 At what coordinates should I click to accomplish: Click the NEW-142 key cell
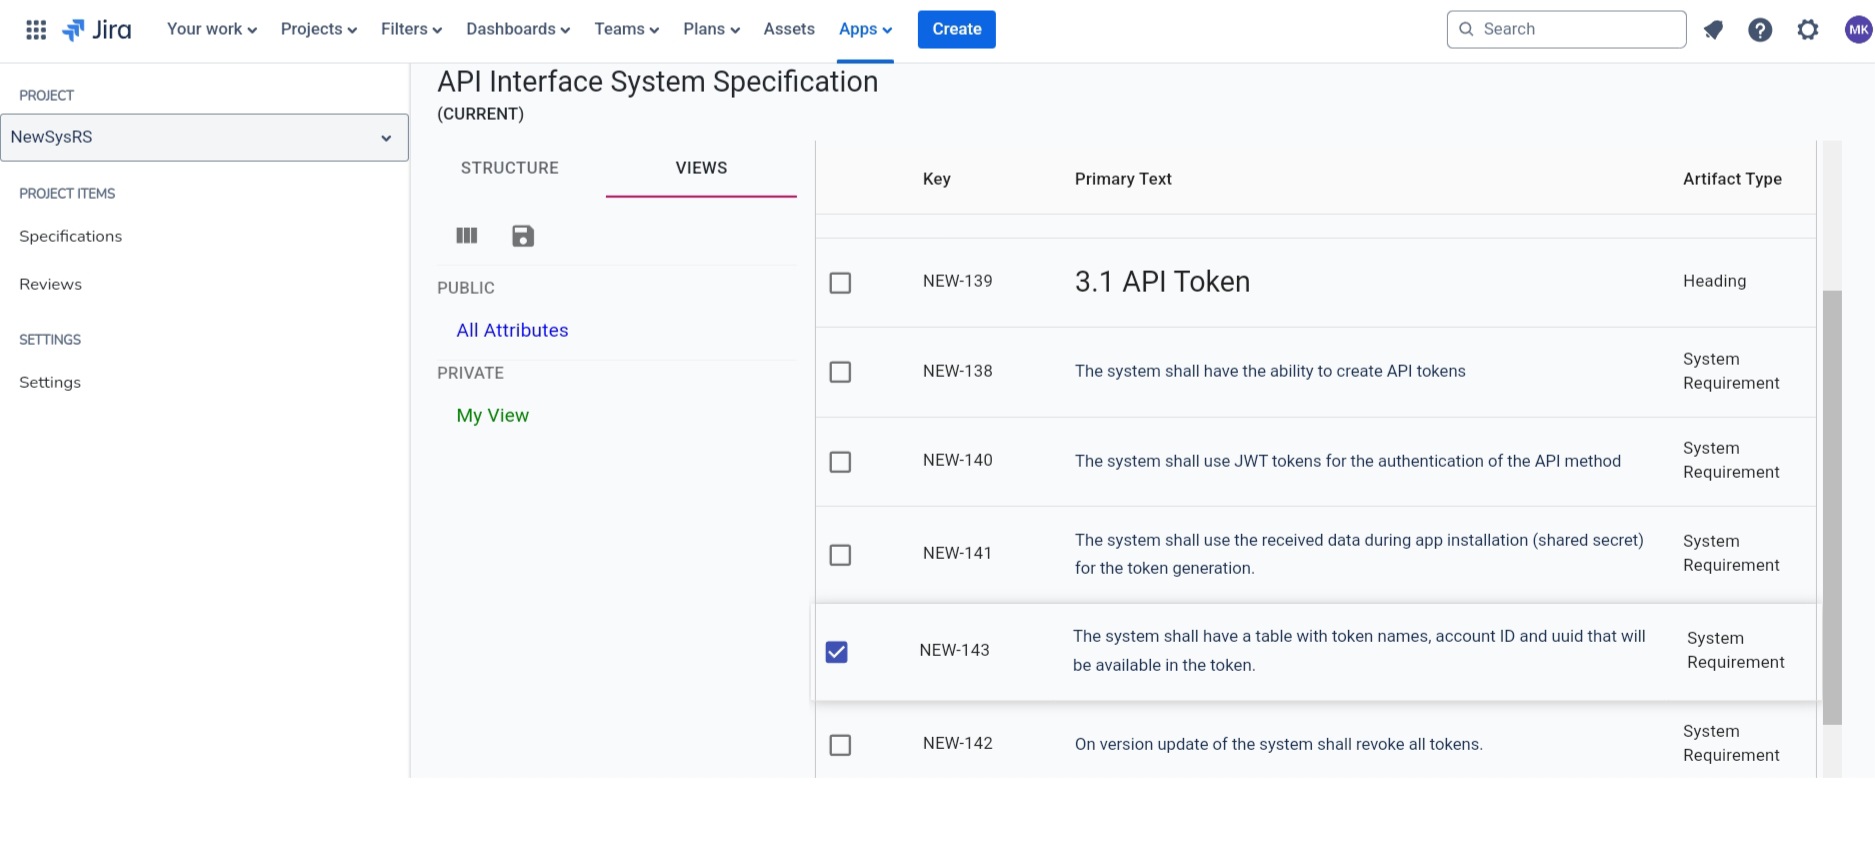coord(958,743)
